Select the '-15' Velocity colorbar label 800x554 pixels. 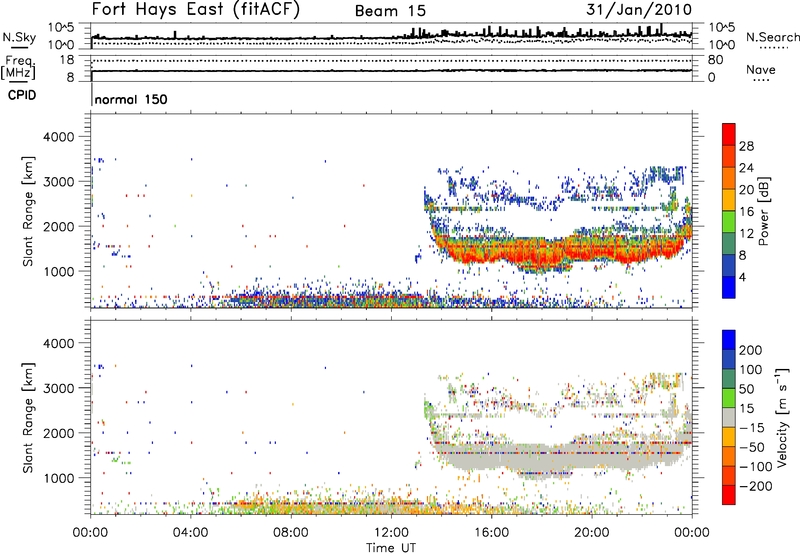(752, 427)
